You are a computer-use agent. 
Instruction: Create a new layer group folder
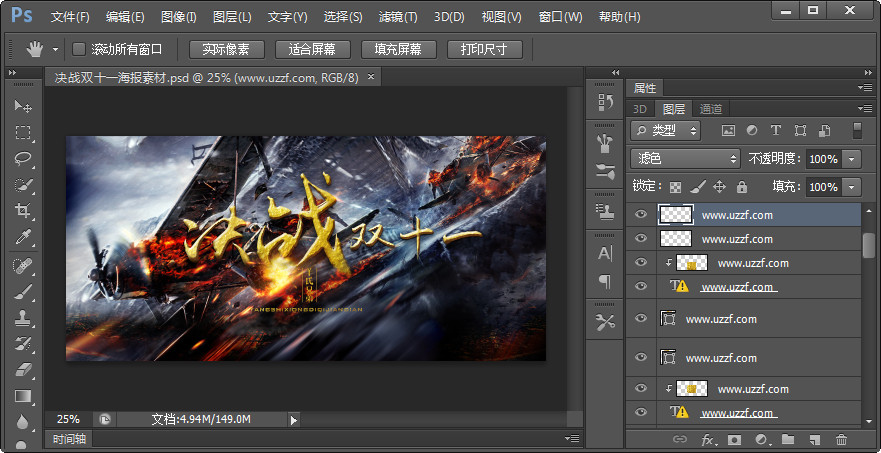788,439
